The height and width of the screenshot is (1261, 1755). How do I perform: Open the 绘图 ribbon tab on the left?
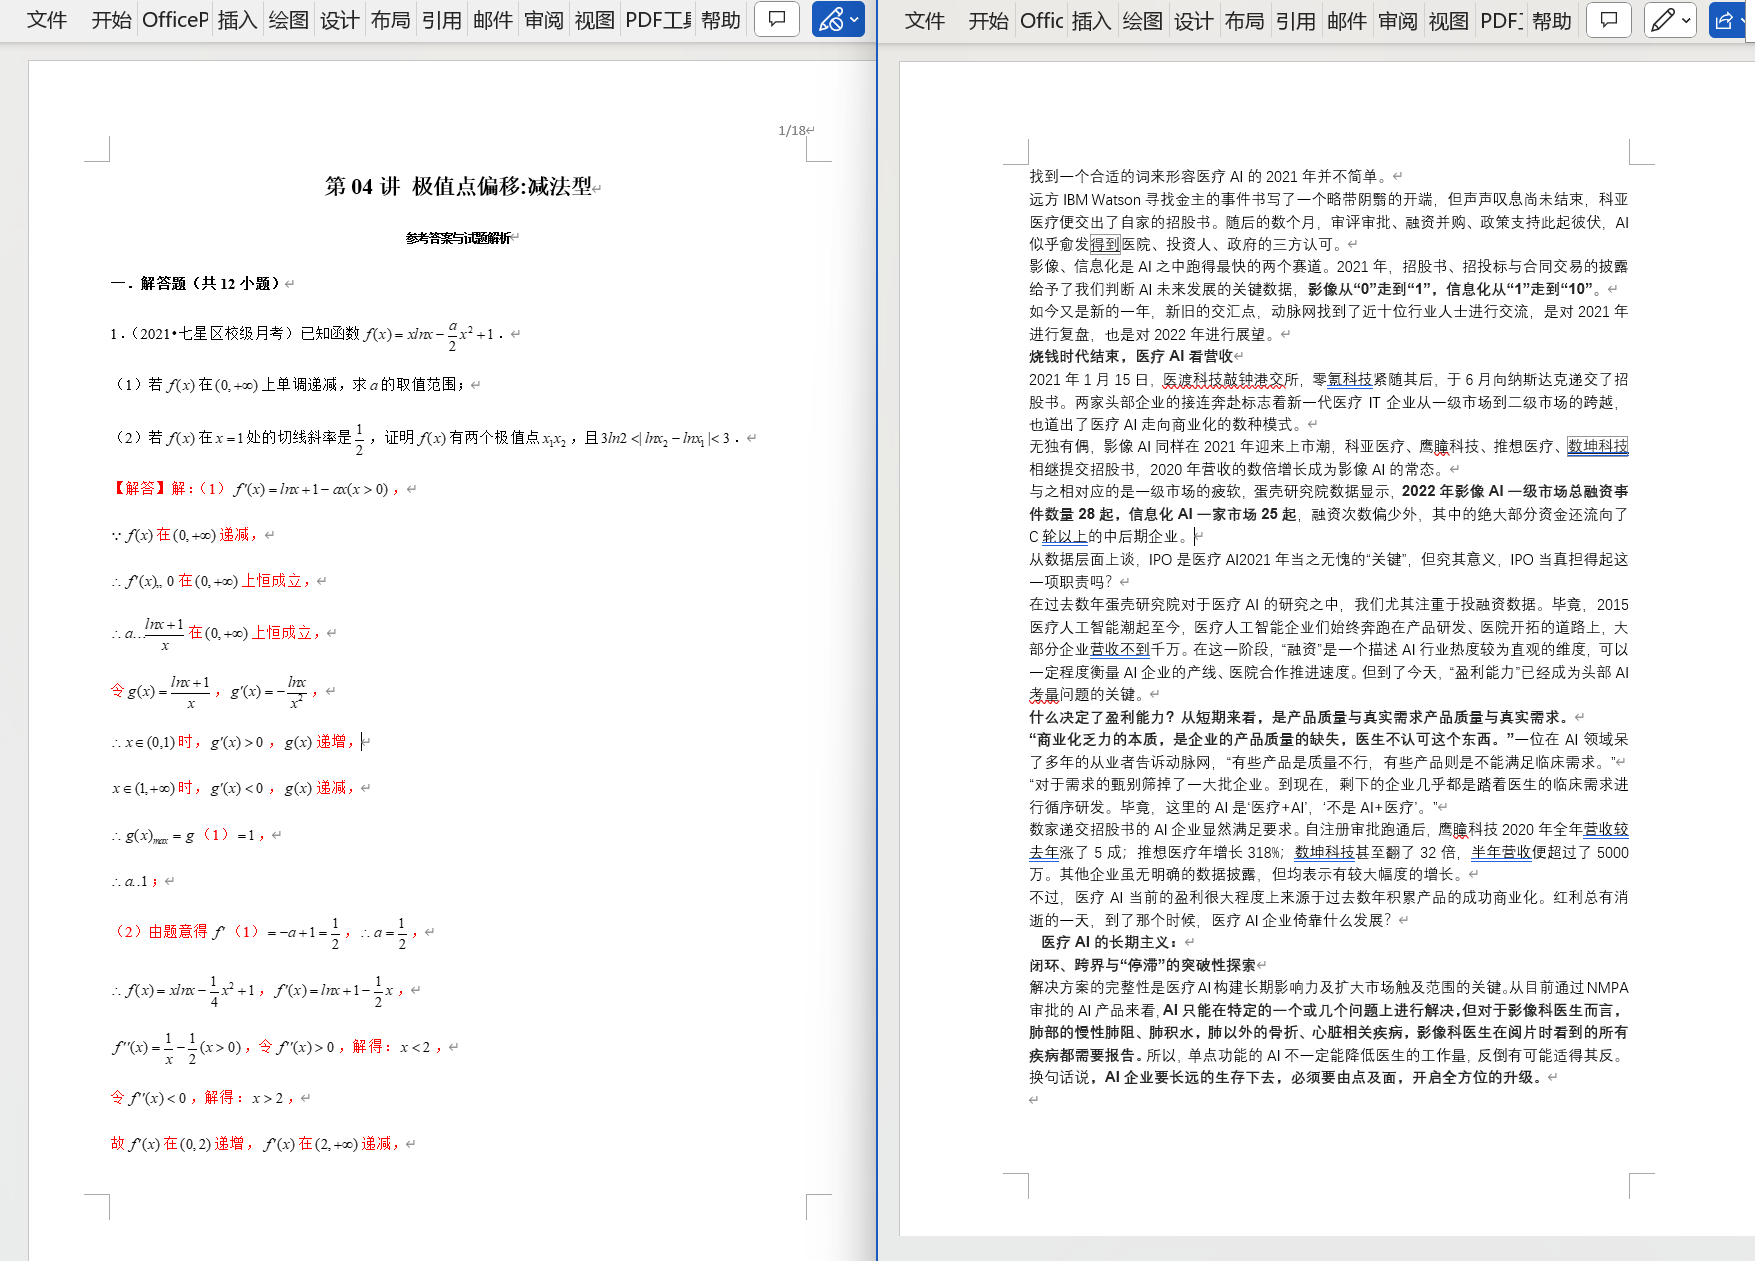287,19
